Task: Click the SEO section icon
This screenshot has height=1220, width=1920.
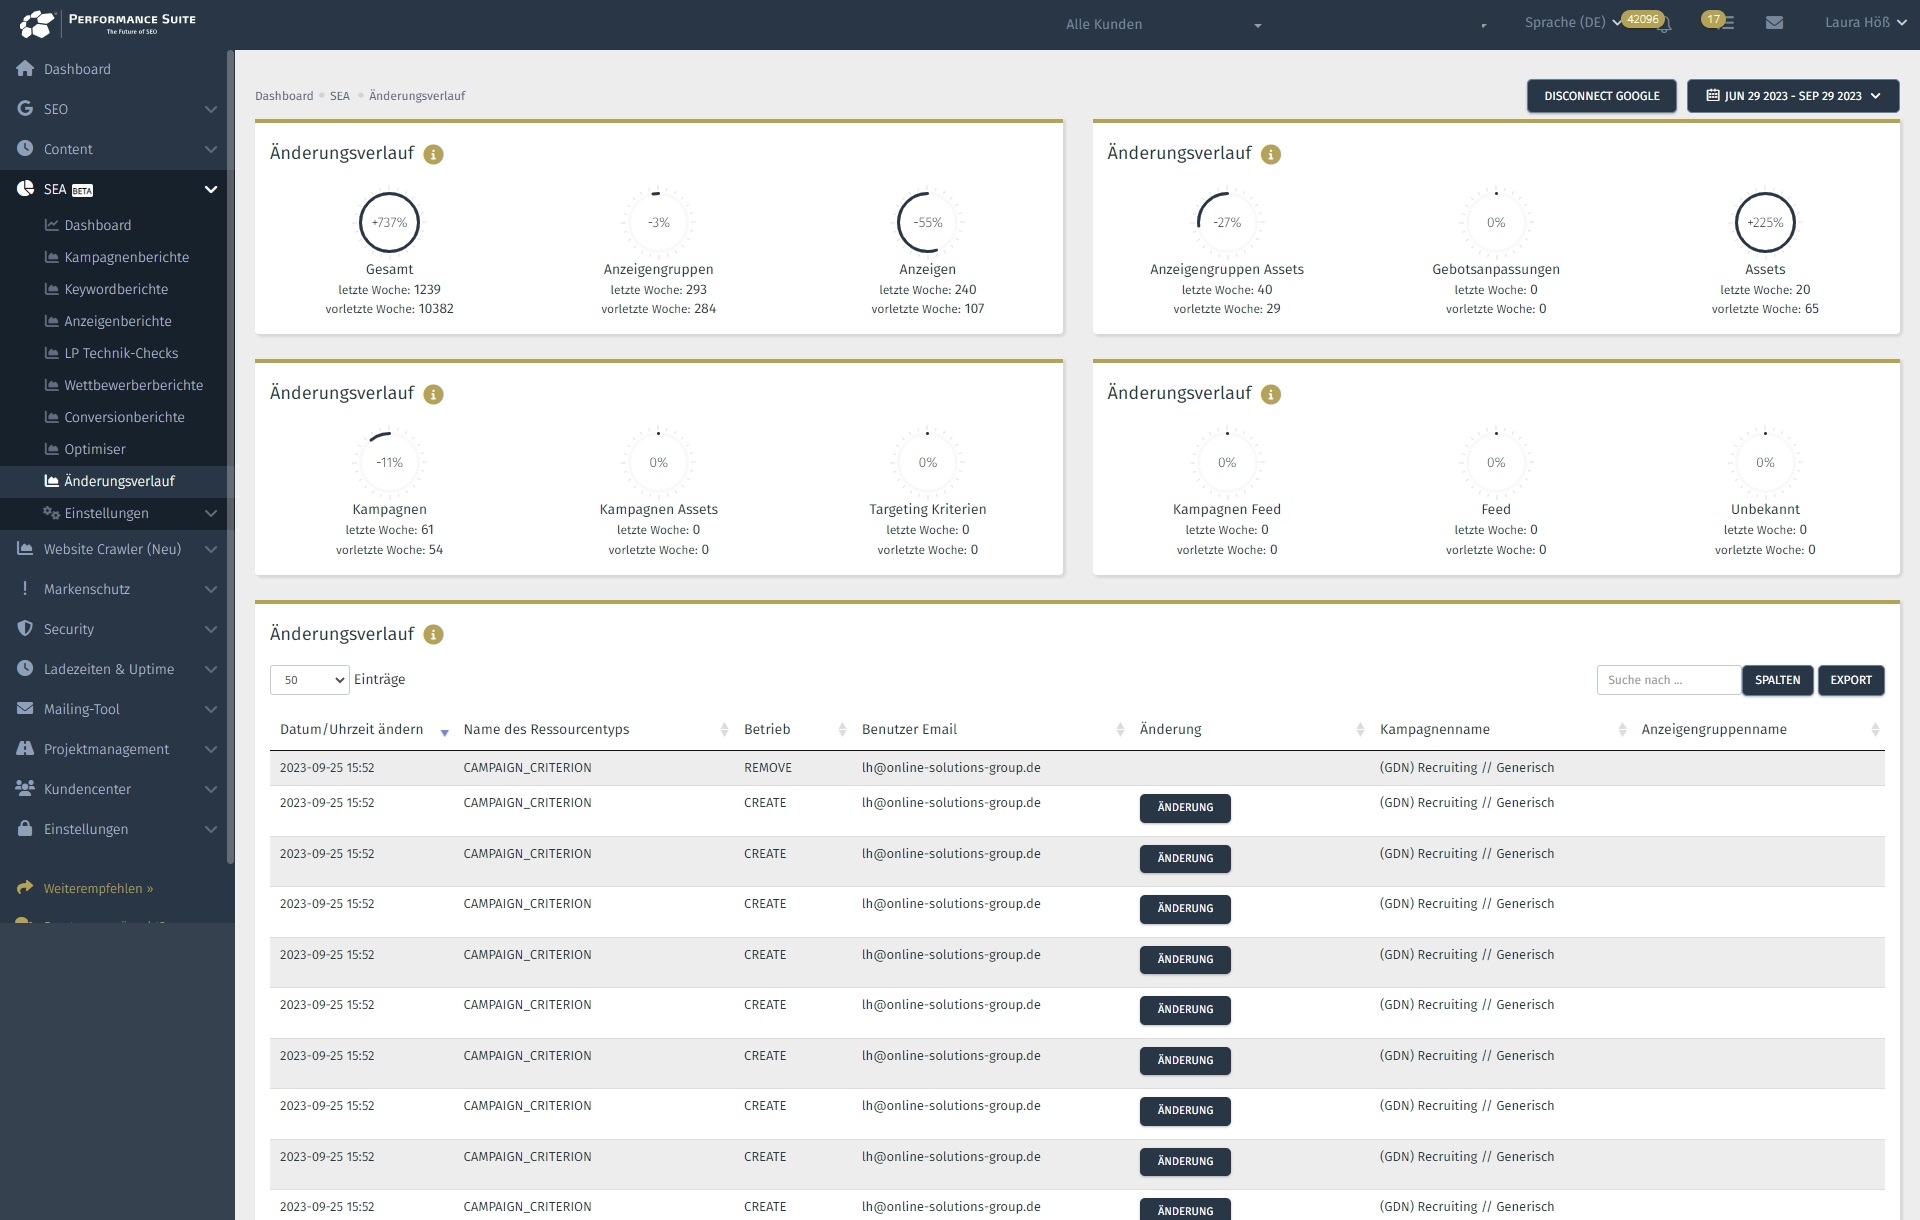Action: coord(24,108)
